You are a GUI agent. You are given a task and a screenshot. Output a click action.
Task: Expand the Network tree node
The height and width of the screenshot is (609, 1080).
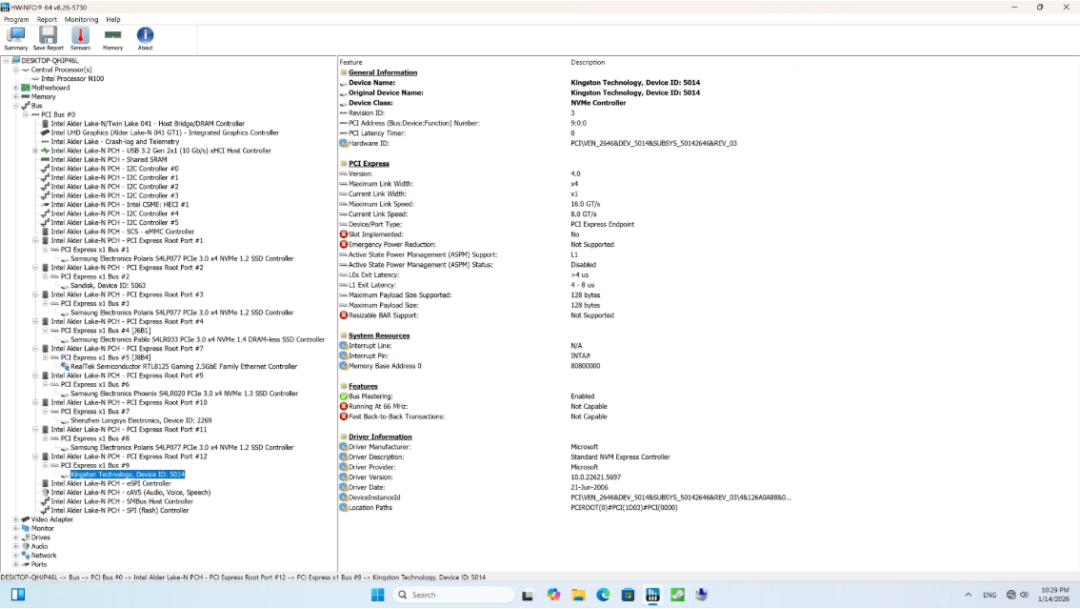click(x=15, y=556)
